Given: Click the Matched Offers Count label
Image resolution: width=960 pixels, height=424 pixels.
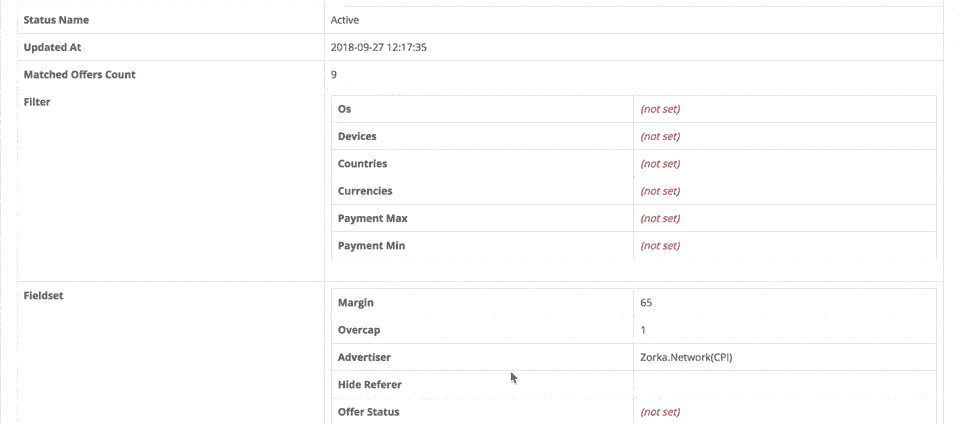Looking at the screenshot, I should click(80, 75).
